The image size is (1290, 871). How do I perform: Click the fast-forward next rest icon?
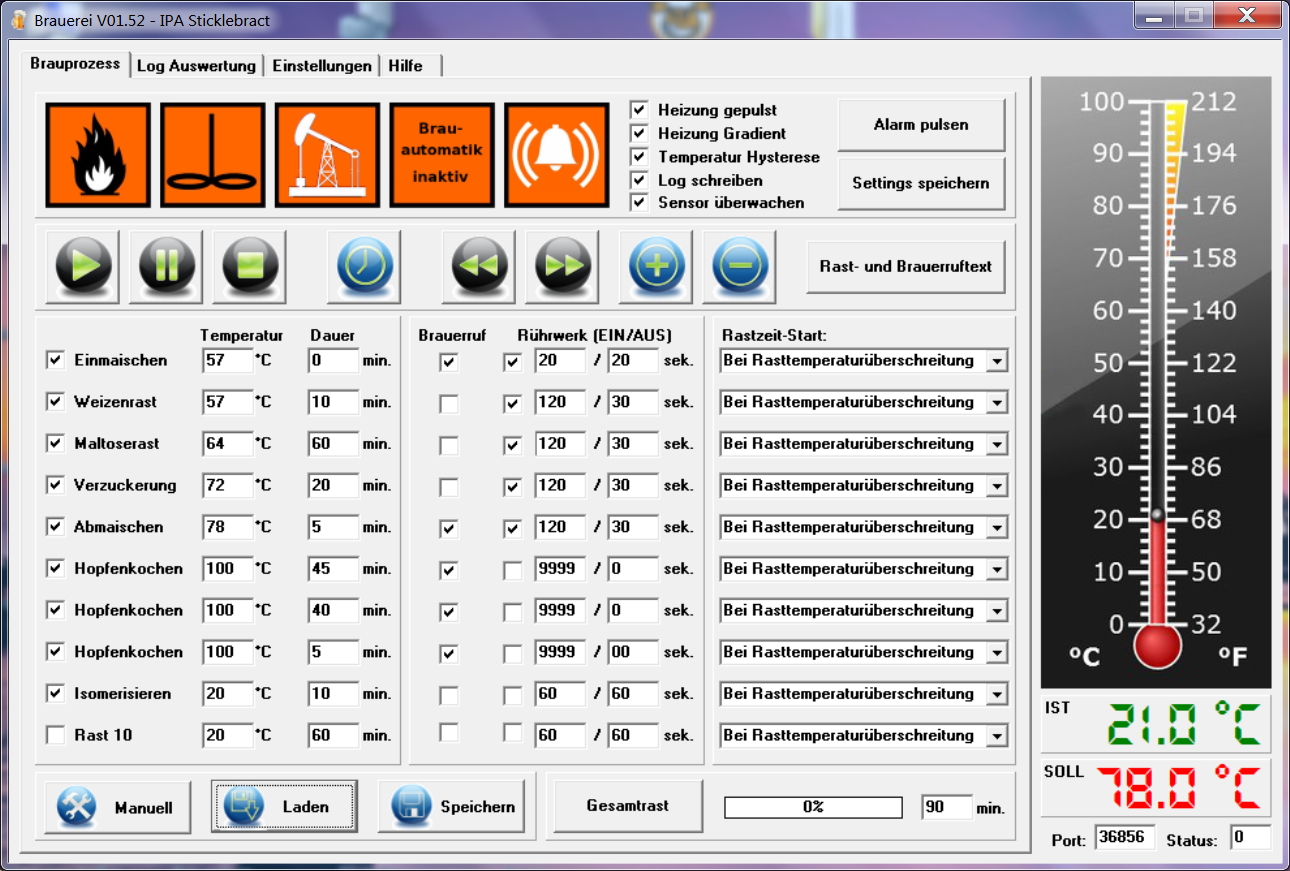pyautogui.click(x=562, y=267)
